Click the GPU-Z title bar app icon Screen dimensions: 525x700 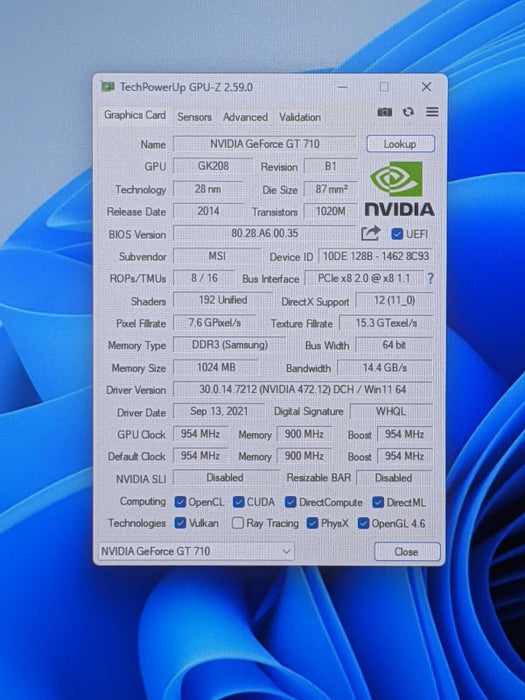coord(108,87)
